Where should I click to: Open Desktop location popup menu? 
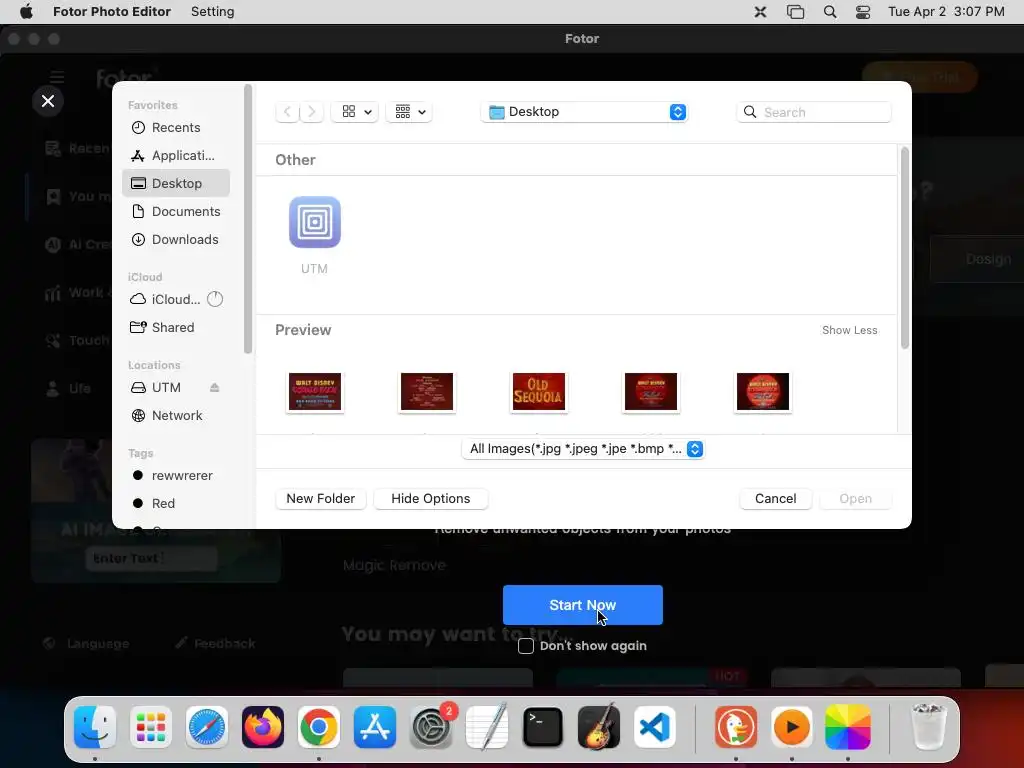click(x=584, y=112)
